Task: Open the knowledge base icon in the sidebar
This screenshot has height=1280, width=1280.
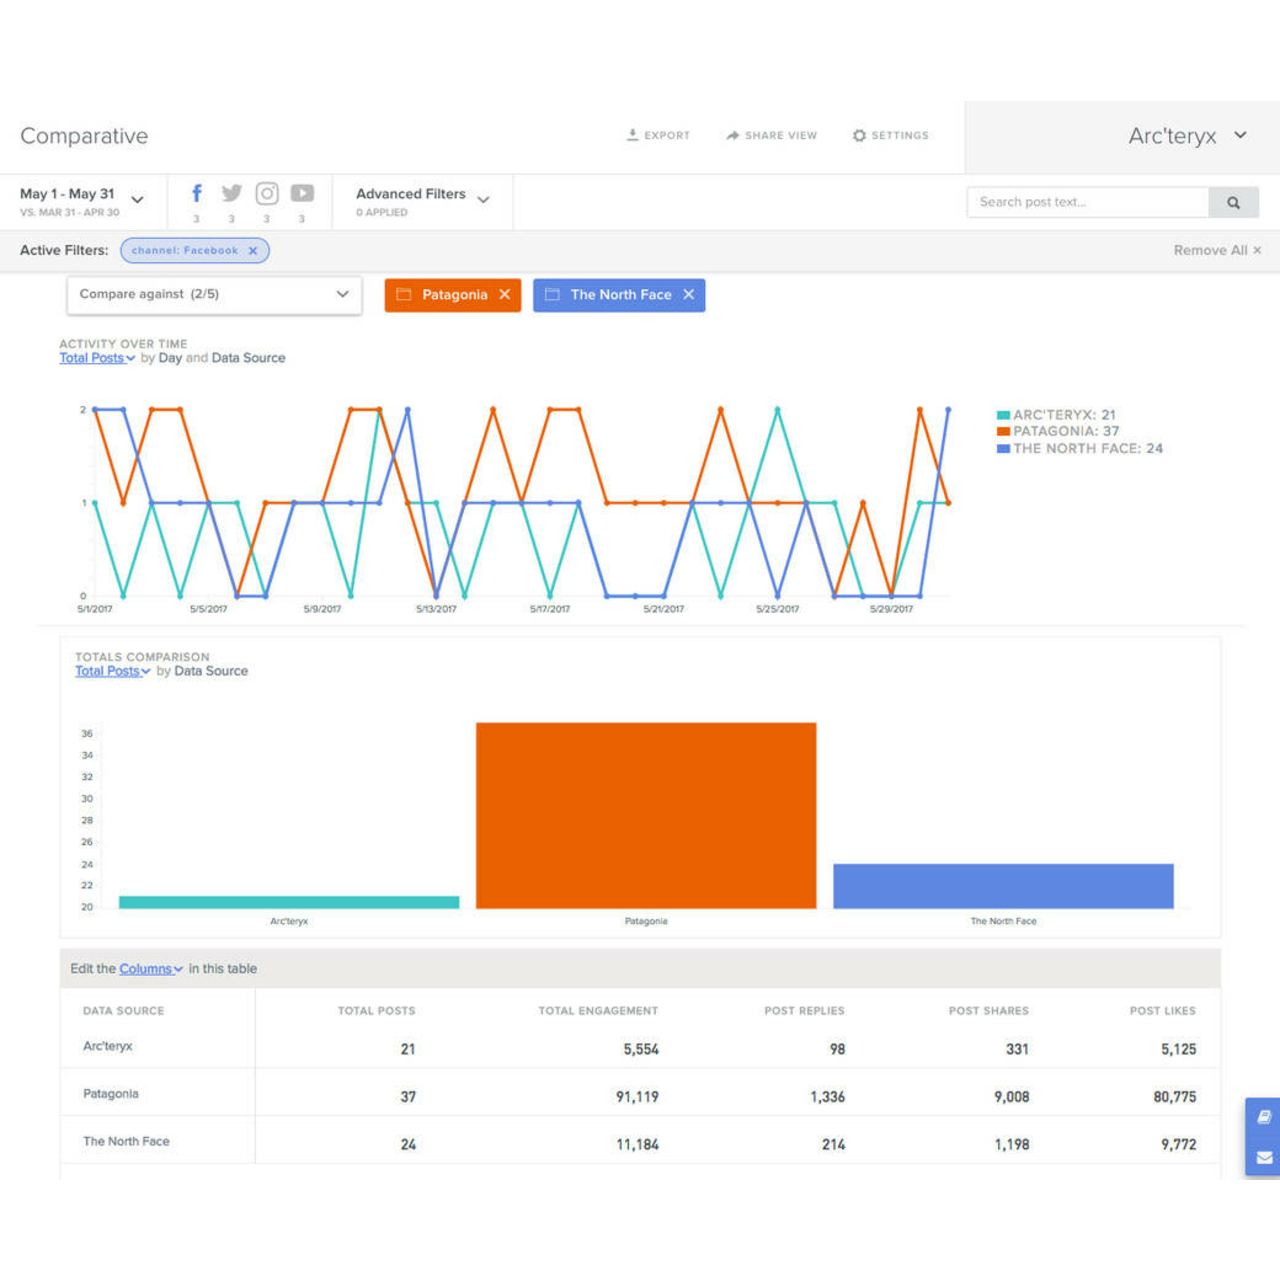Action: pyautogui.click(x=1263, y=1118)
